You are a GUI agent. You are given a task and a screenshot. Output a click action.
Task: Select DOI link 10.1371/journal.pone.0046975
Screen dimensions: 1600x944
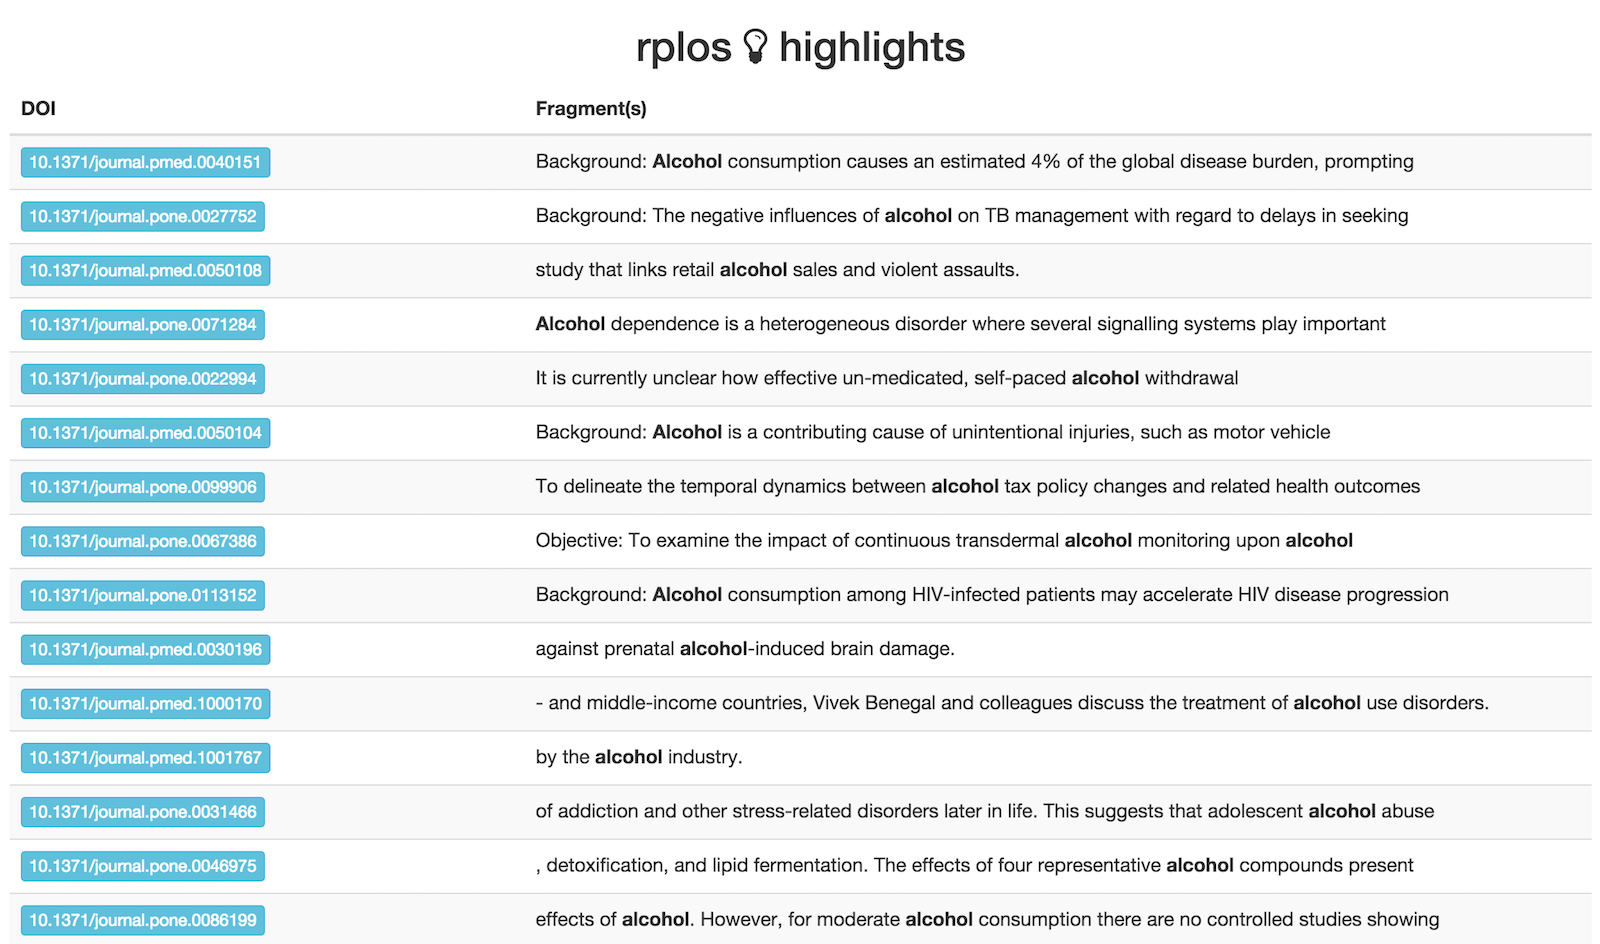tap(143, 866)
